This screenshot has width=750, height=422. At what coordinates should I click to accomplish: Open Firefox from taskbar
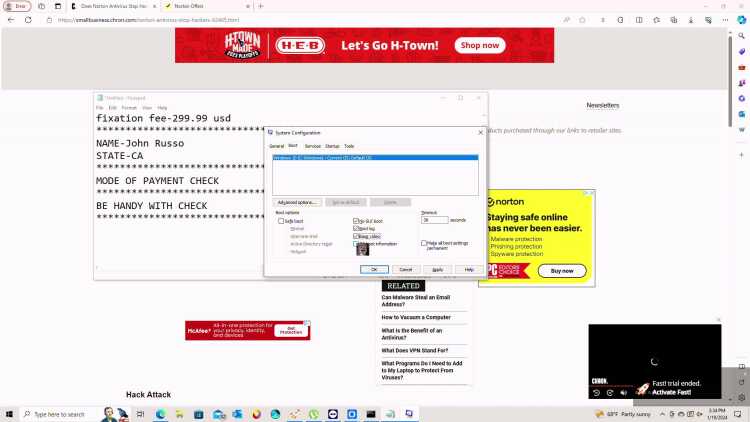[x=256, y=414]
